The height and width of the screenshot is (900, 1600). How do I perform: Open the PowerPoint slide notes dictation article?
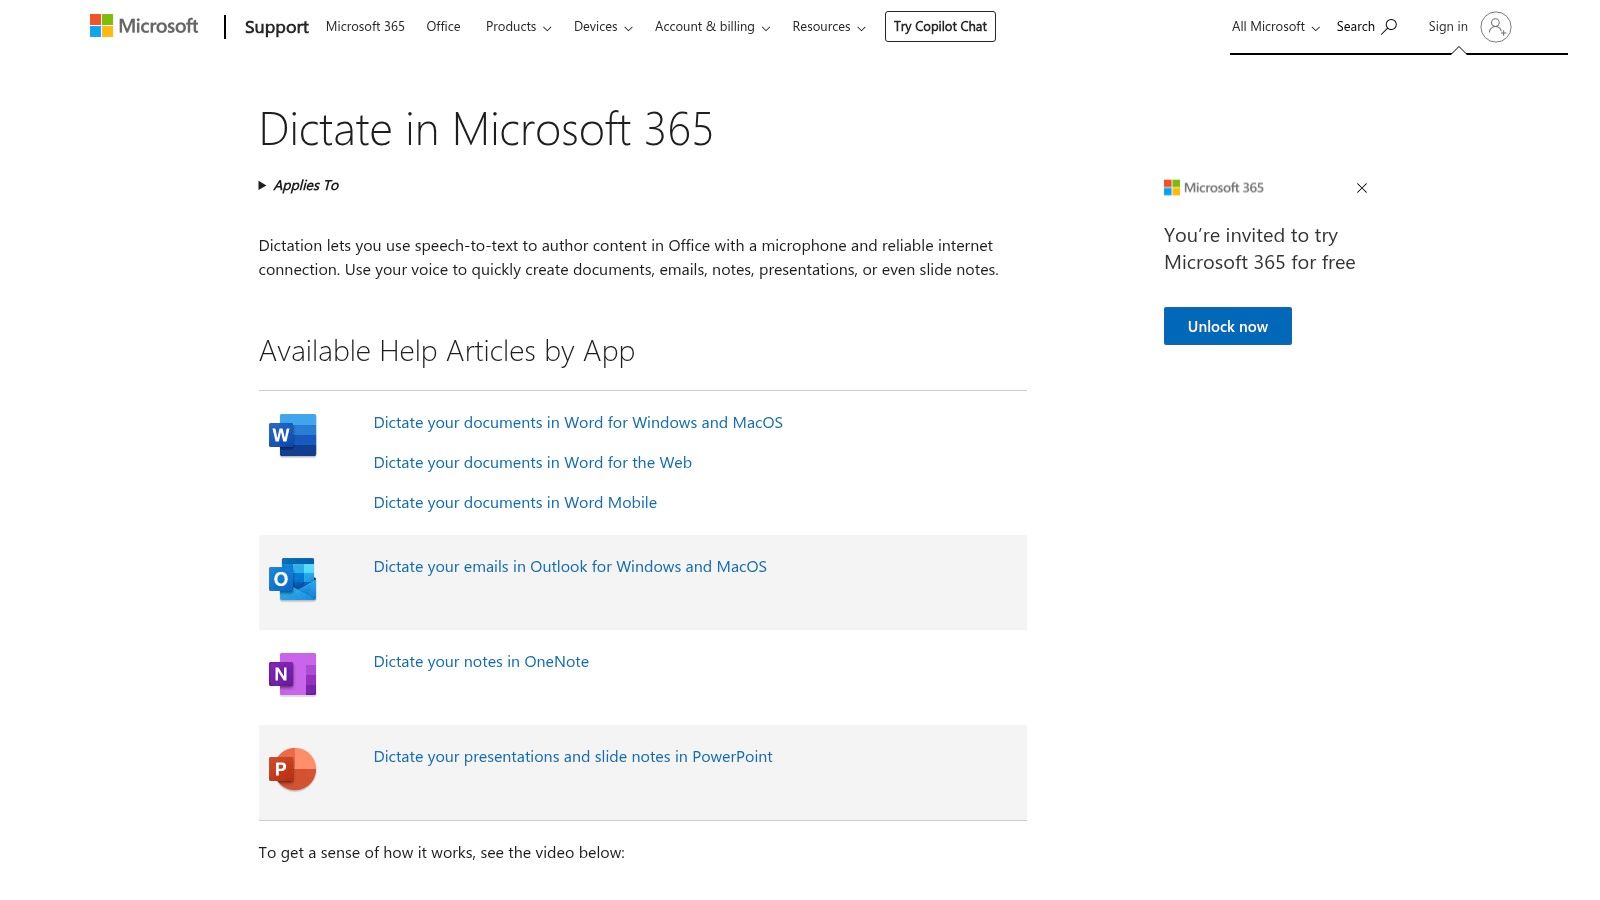[572, 756]
